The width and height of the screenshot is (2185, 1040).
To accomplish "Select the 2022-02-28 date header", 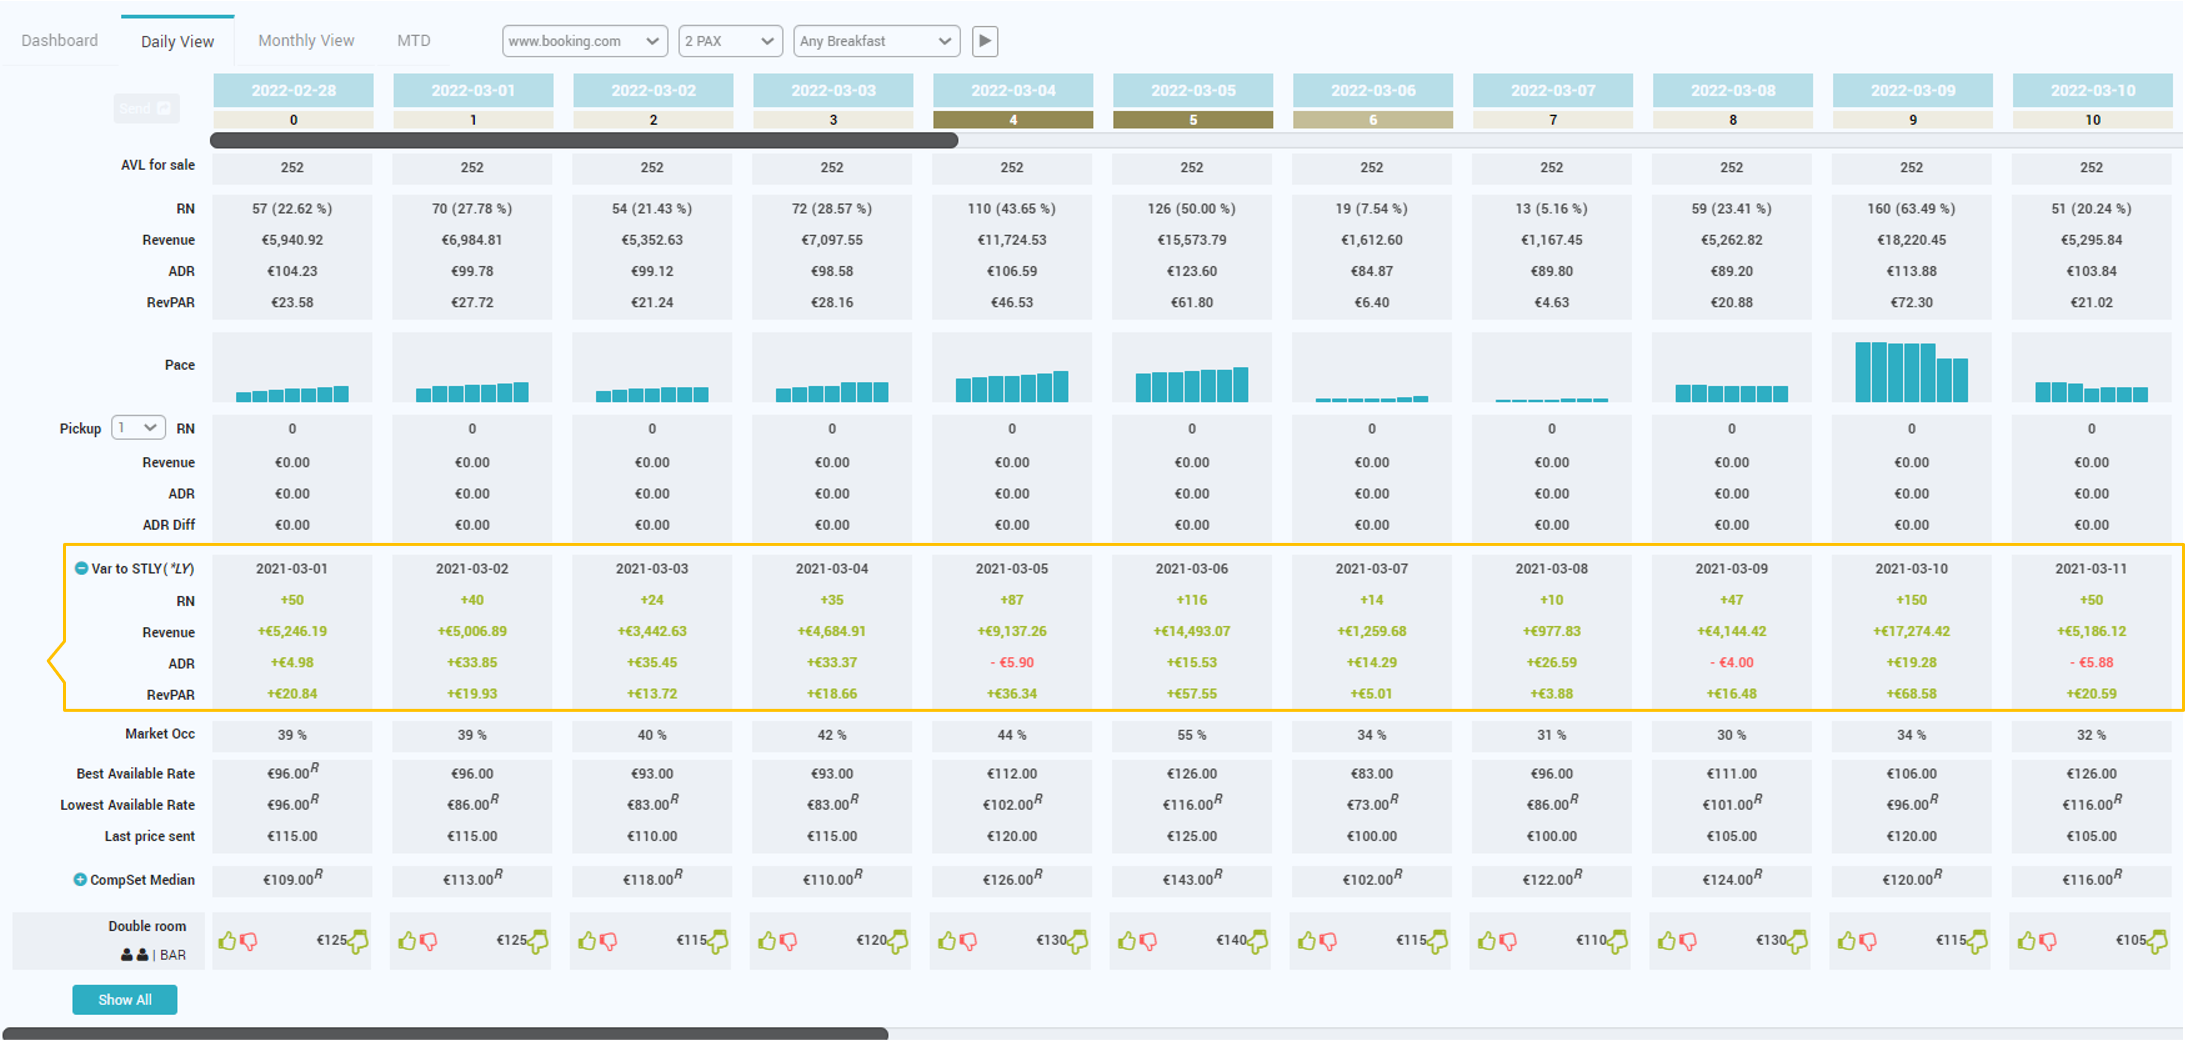I will 293,90.
